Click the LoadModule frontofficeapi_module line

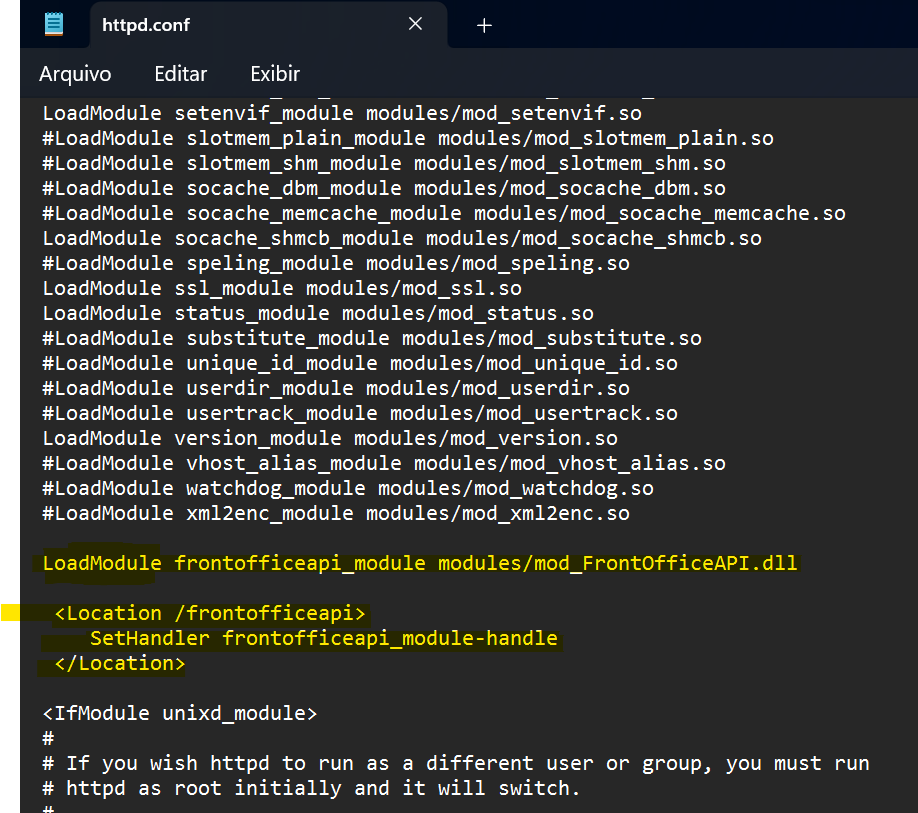tap(420, 563)
